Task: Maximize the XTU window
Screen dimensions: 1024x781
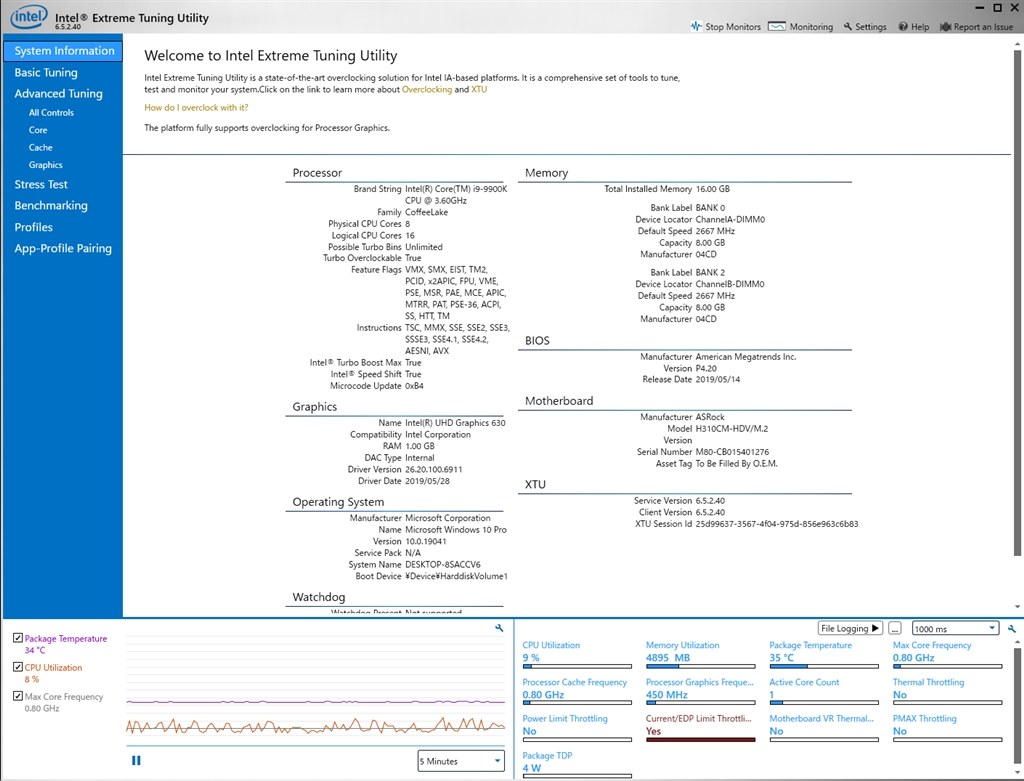Action: 997,8
